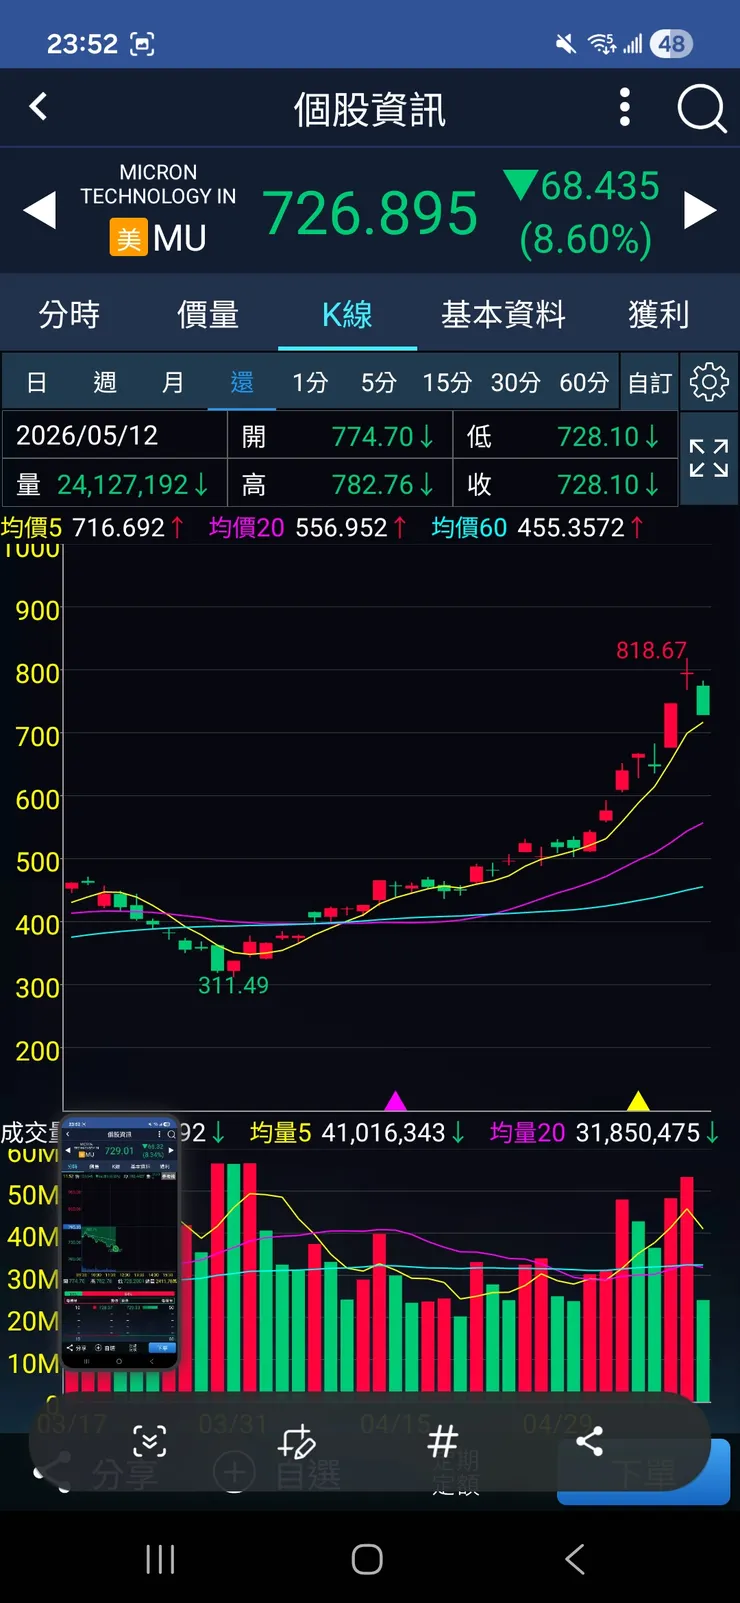Tap the MU ticker name

(x=180, y=238)
